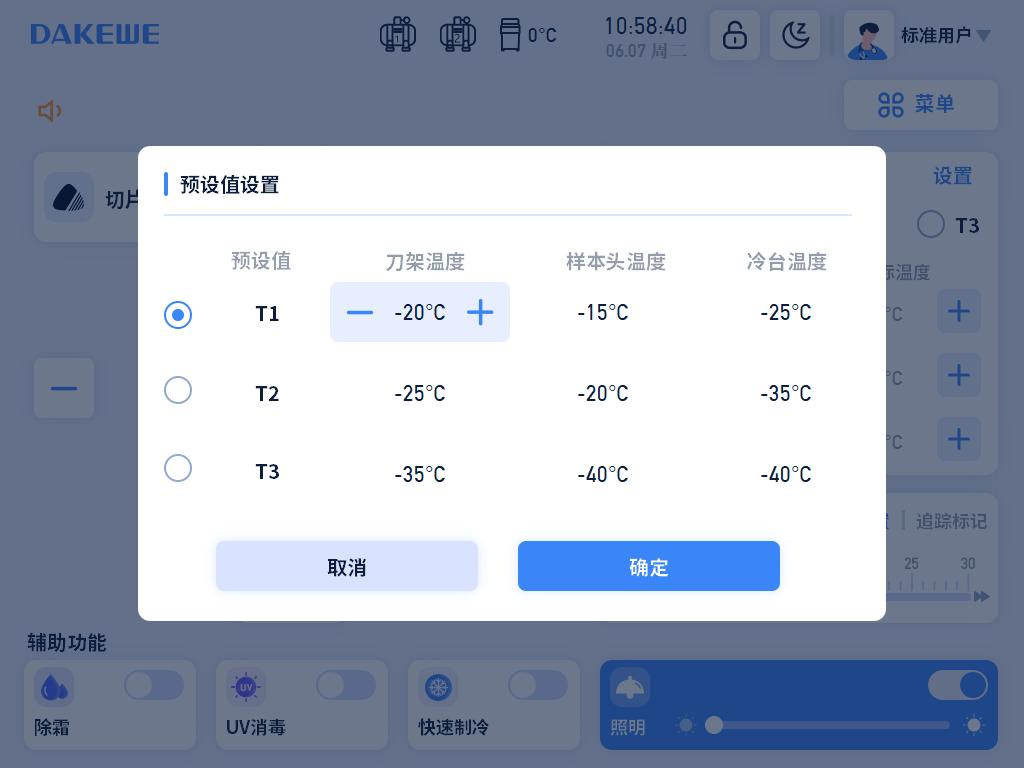Image resolution: width=1024 pixels, height=768 pixels.
Task: Click the first compressor status icon
Action: [x=398, y=35]
